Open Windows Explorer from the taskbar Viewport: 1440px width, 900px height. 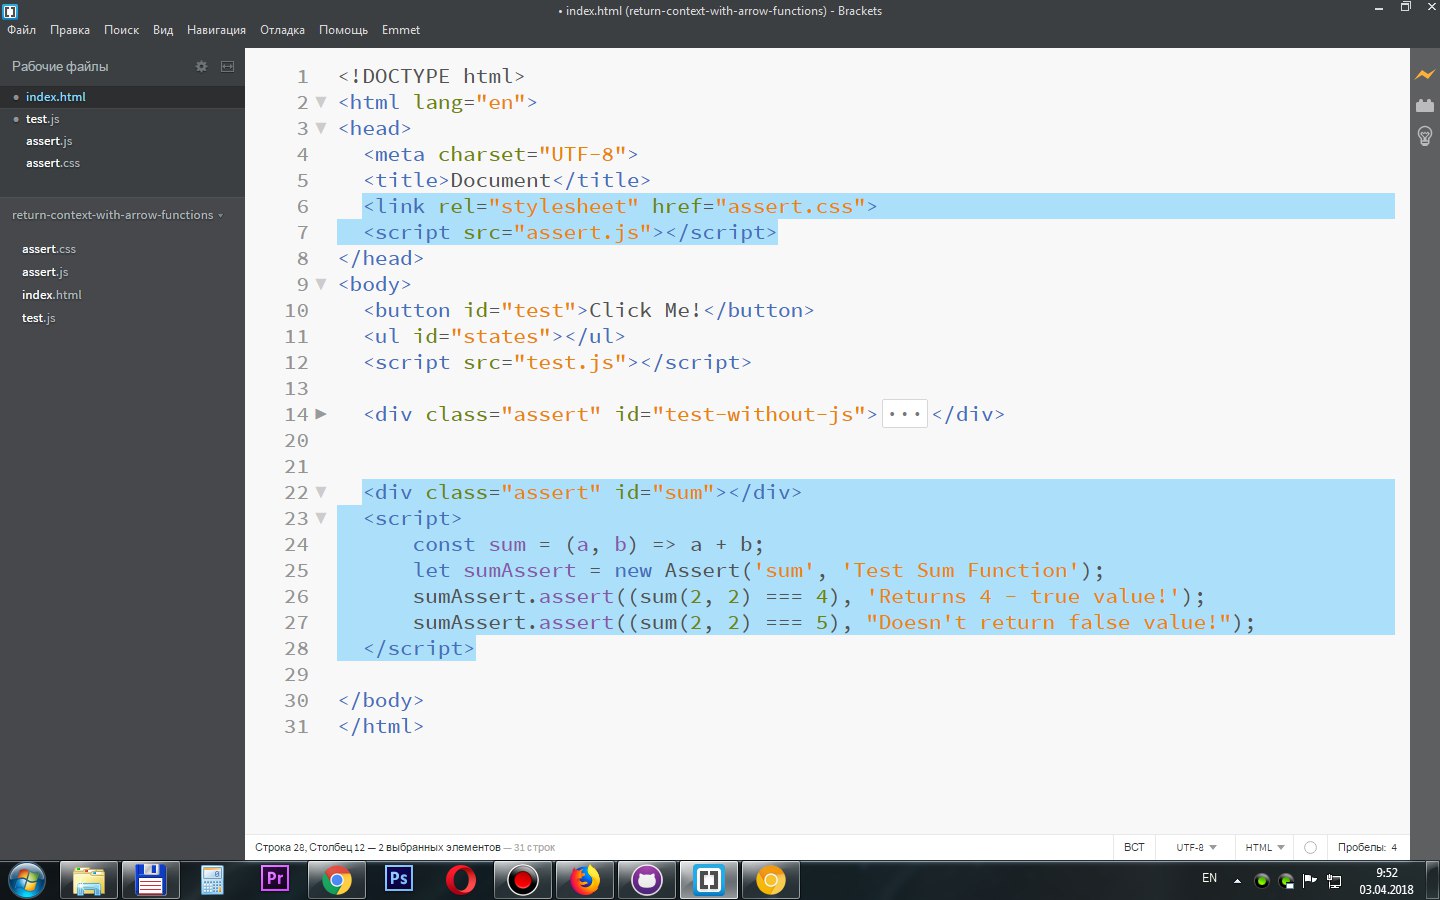[88, 880]
